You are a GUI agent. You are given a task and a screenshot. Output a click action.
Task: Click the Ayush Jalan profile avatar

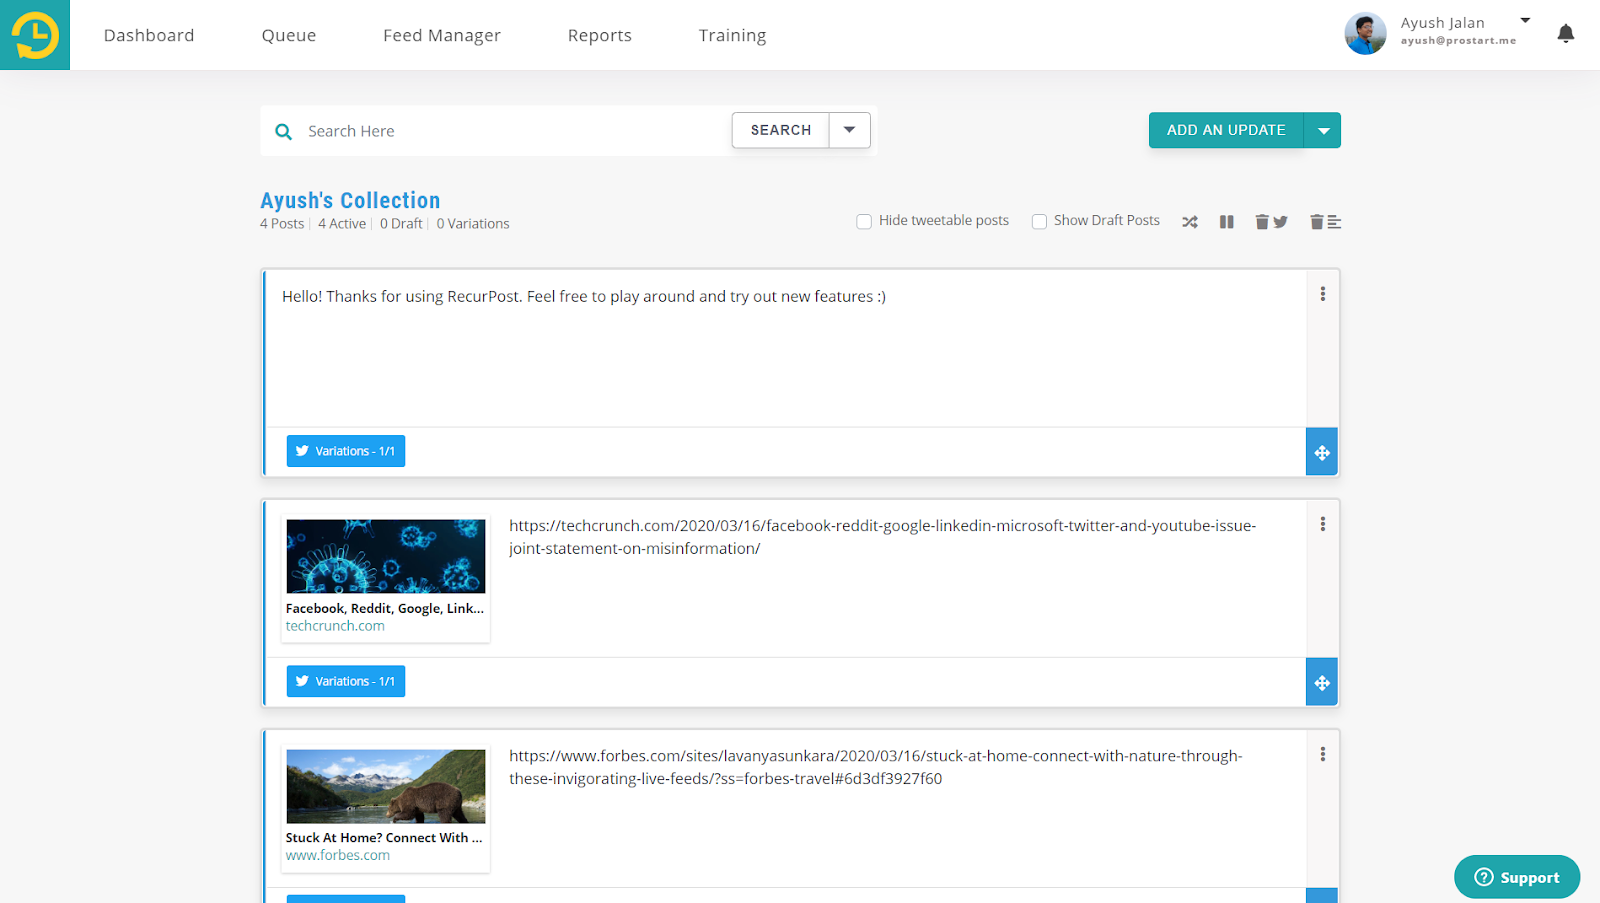point(1365,34)
